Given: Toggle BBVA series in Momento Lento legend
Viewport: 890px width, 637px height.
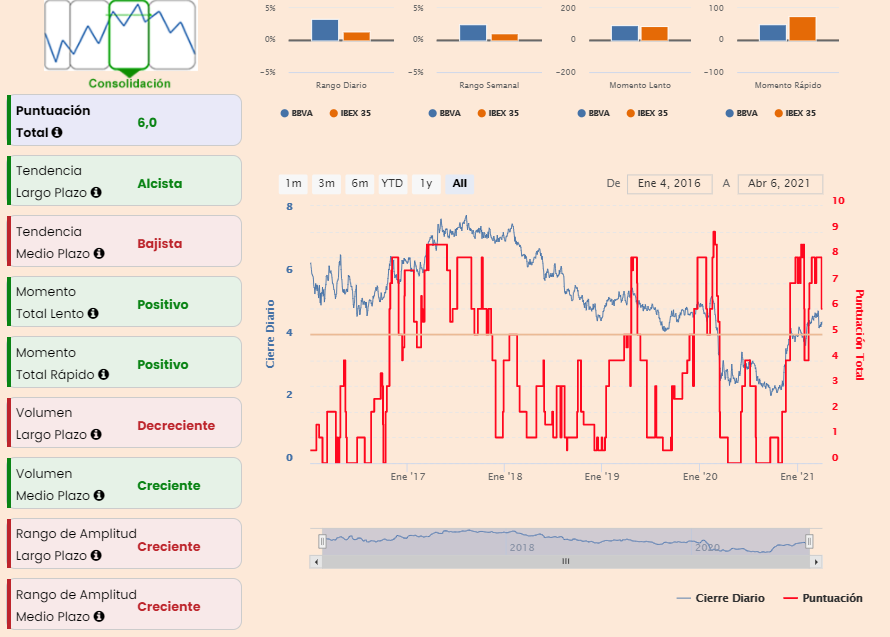Looking at the screenshot, I should click(x=593, y=113).
